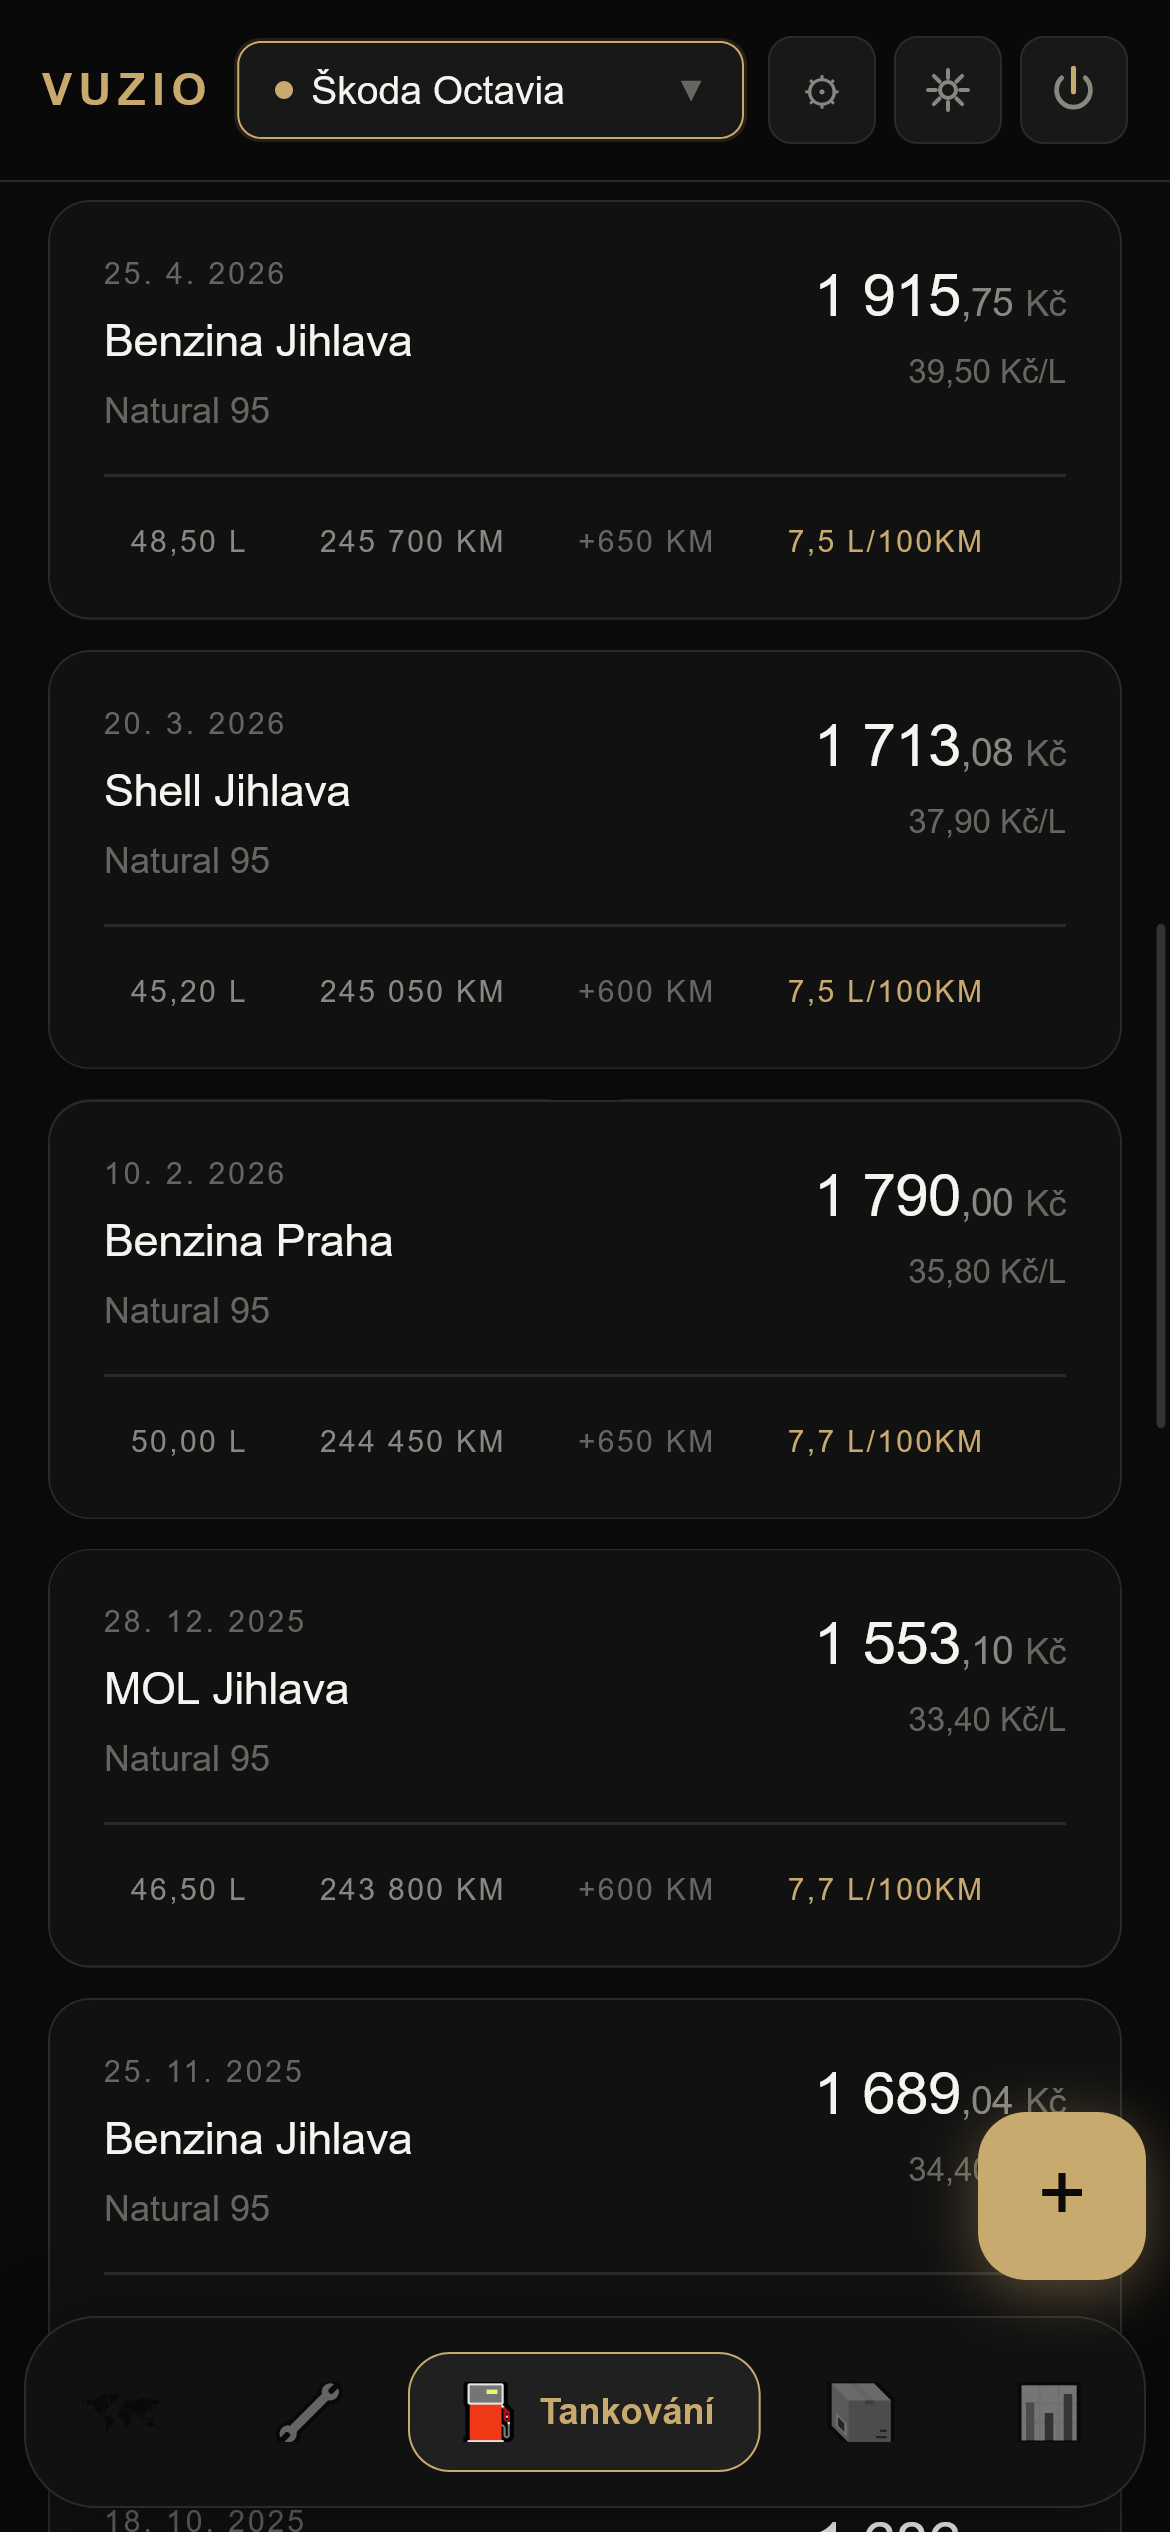This screenshot has height=2532, width=1170.
Task: Click the 1 713,08 Kč price
Action: [940, 748]
